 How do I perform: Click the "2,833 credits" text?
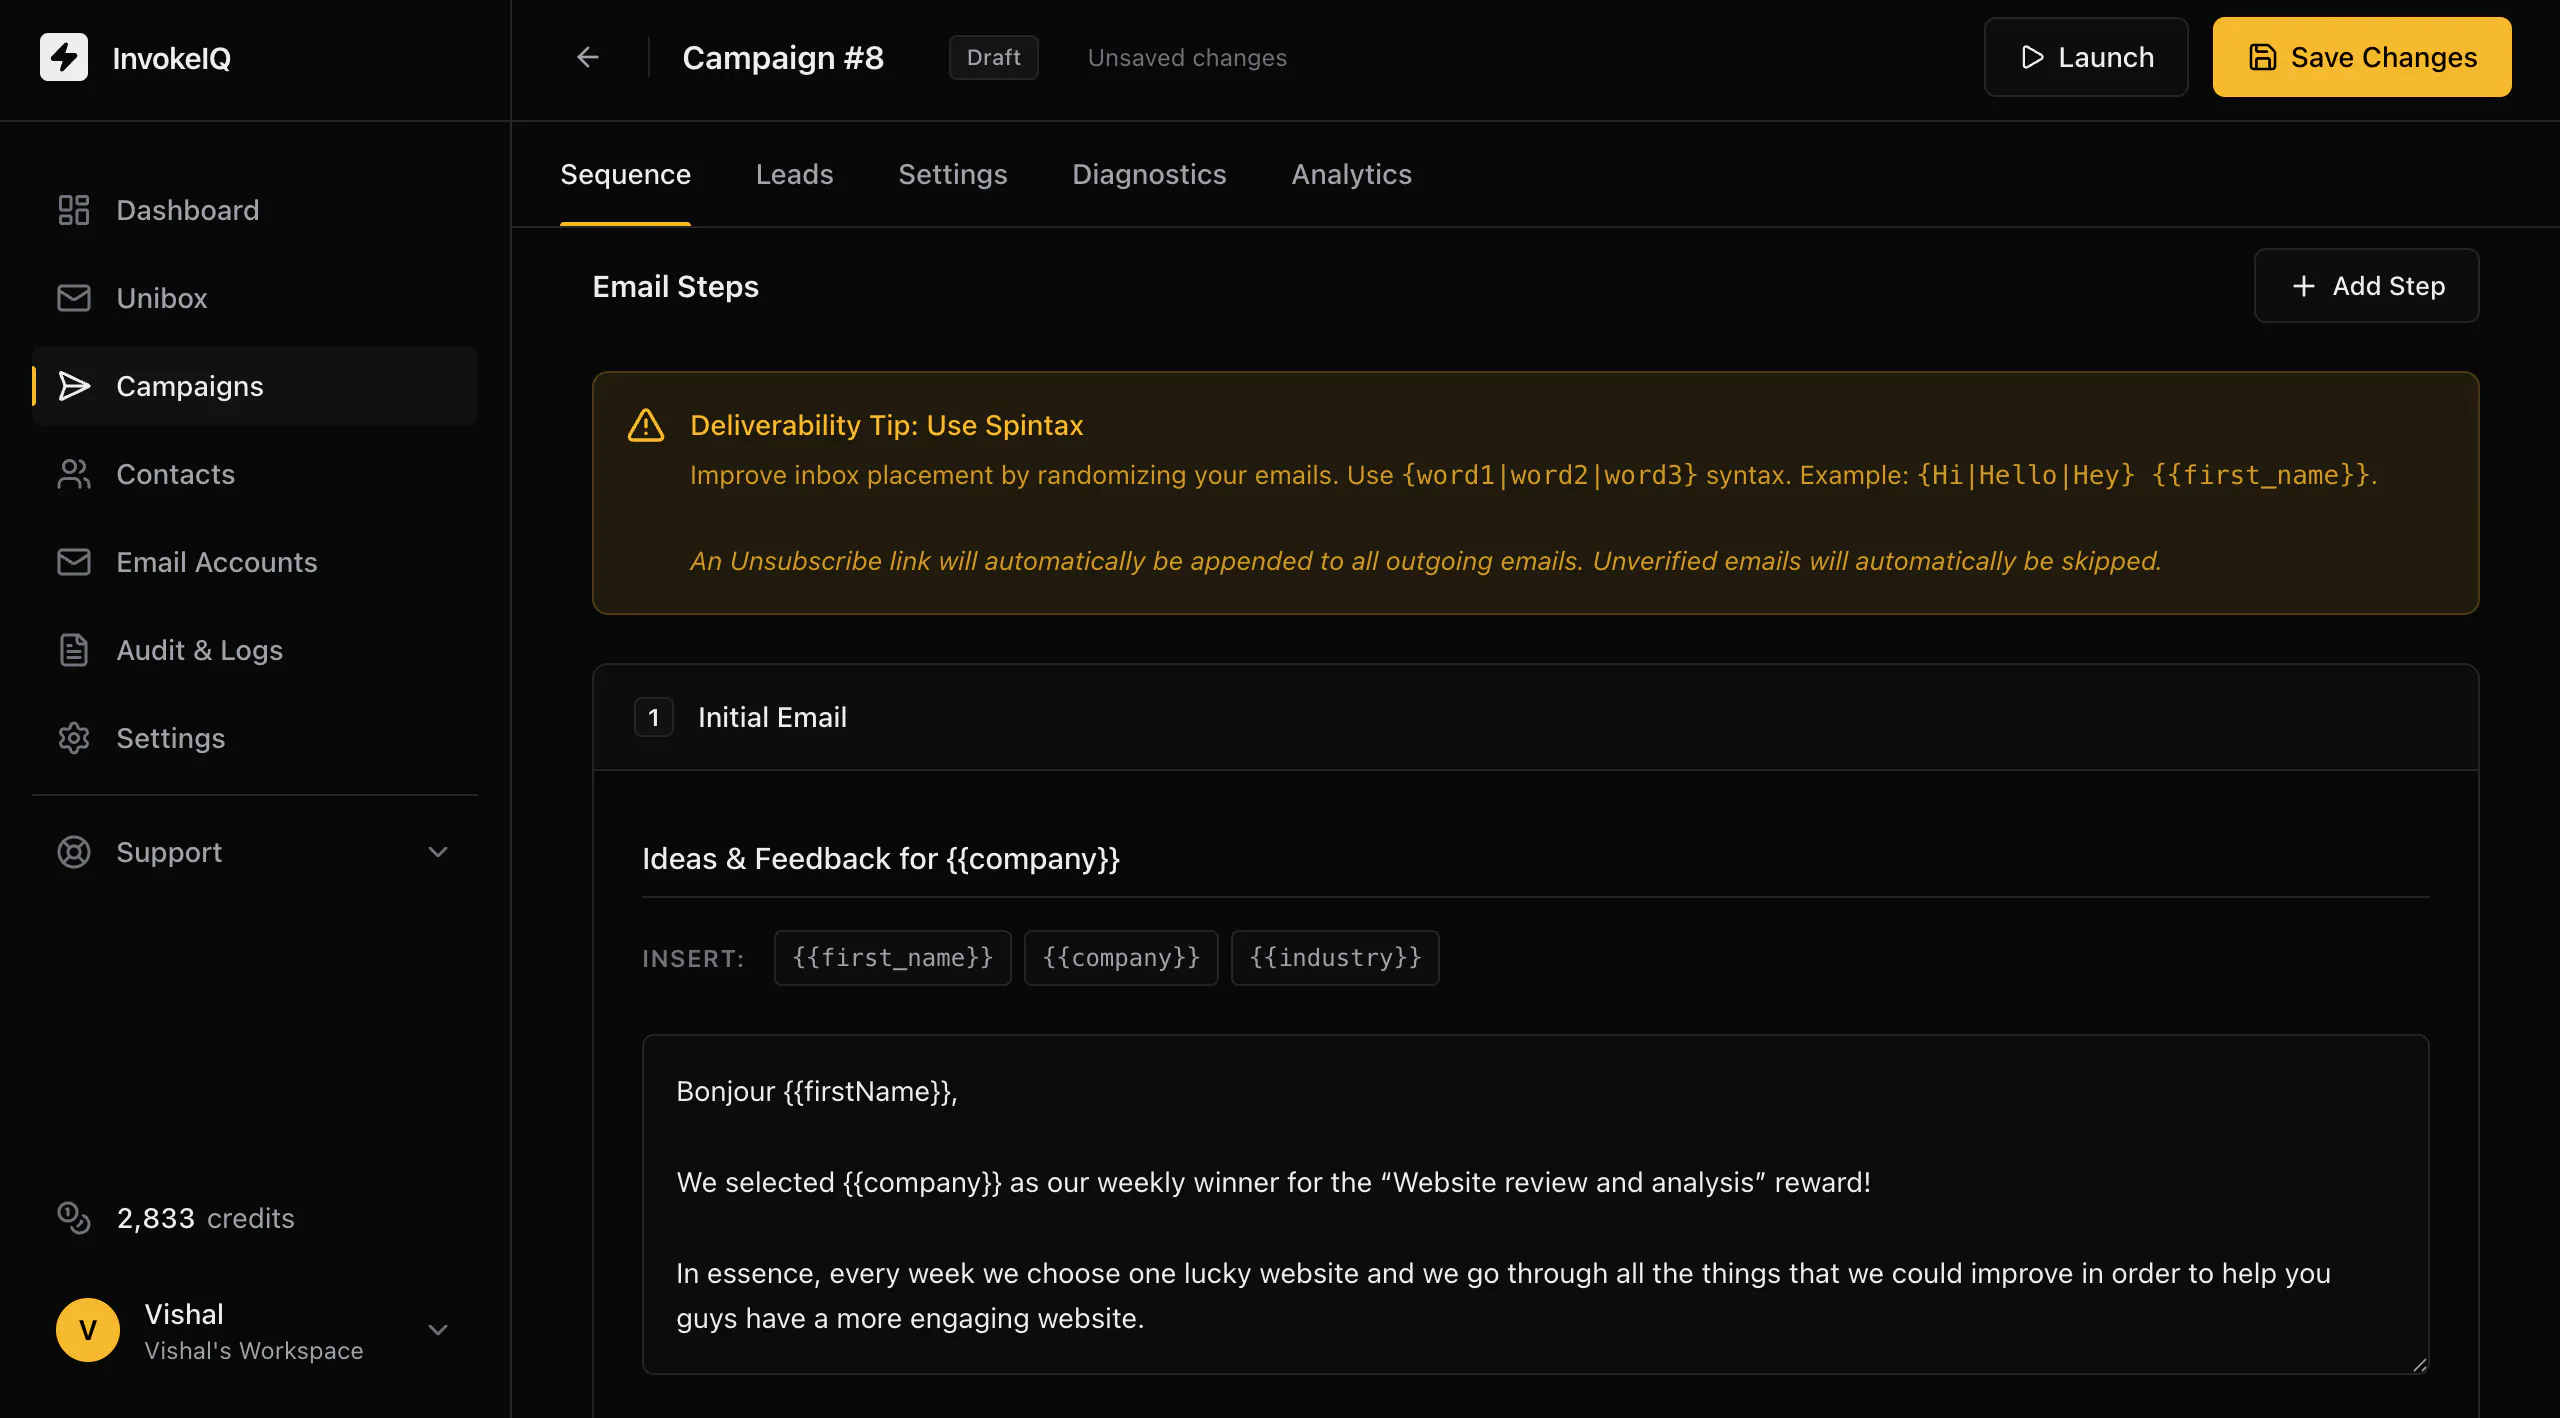(x=205, y=1218)
